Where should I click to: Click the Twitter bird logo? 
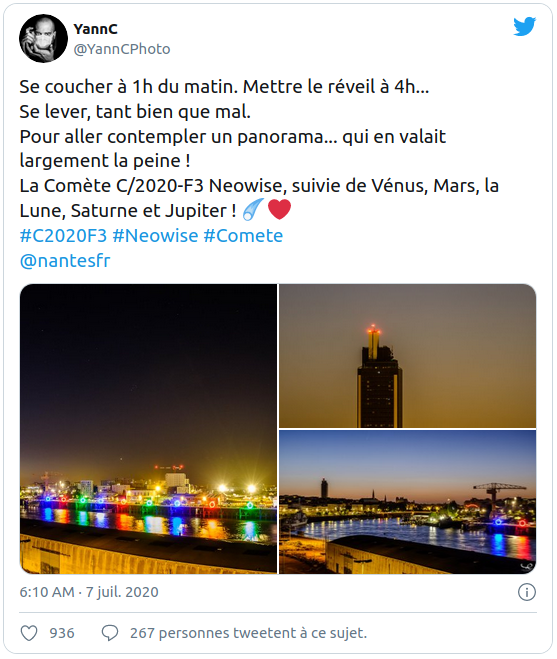click(524, 26)
